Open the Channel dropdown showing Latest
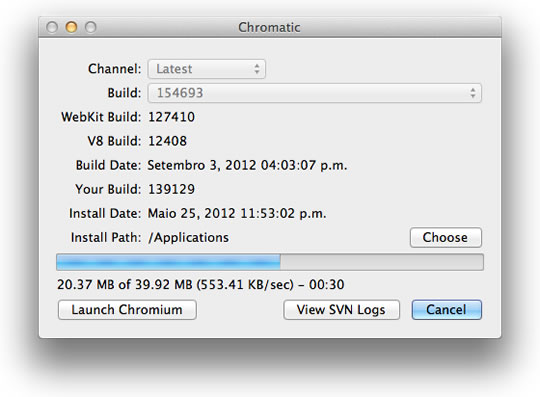This screenshot has width=540, height=397. pos(207,69)
